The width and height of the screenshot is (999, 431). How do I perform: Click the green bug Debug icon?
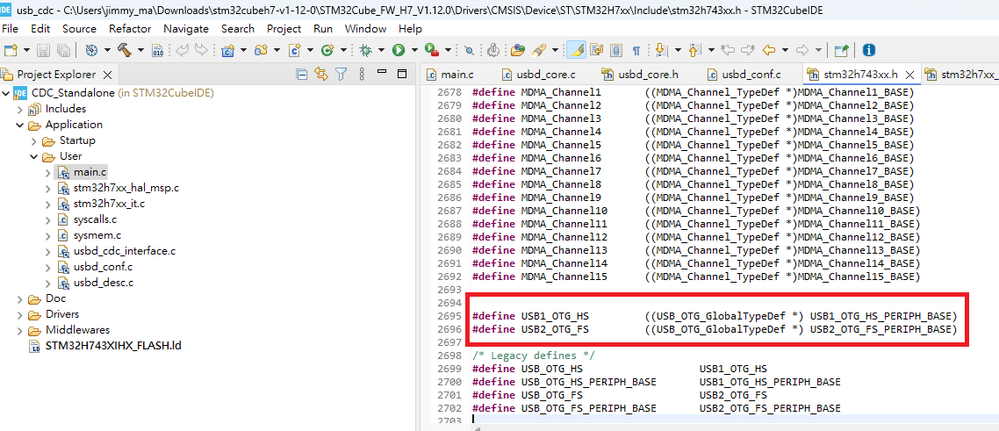point(366,50)
